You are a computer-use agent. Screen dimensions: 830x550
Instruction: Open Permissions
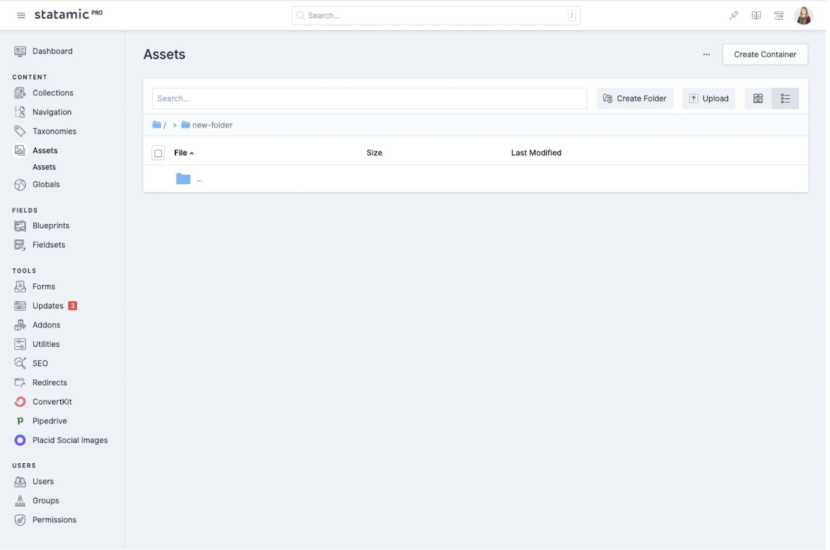[54, 520]
